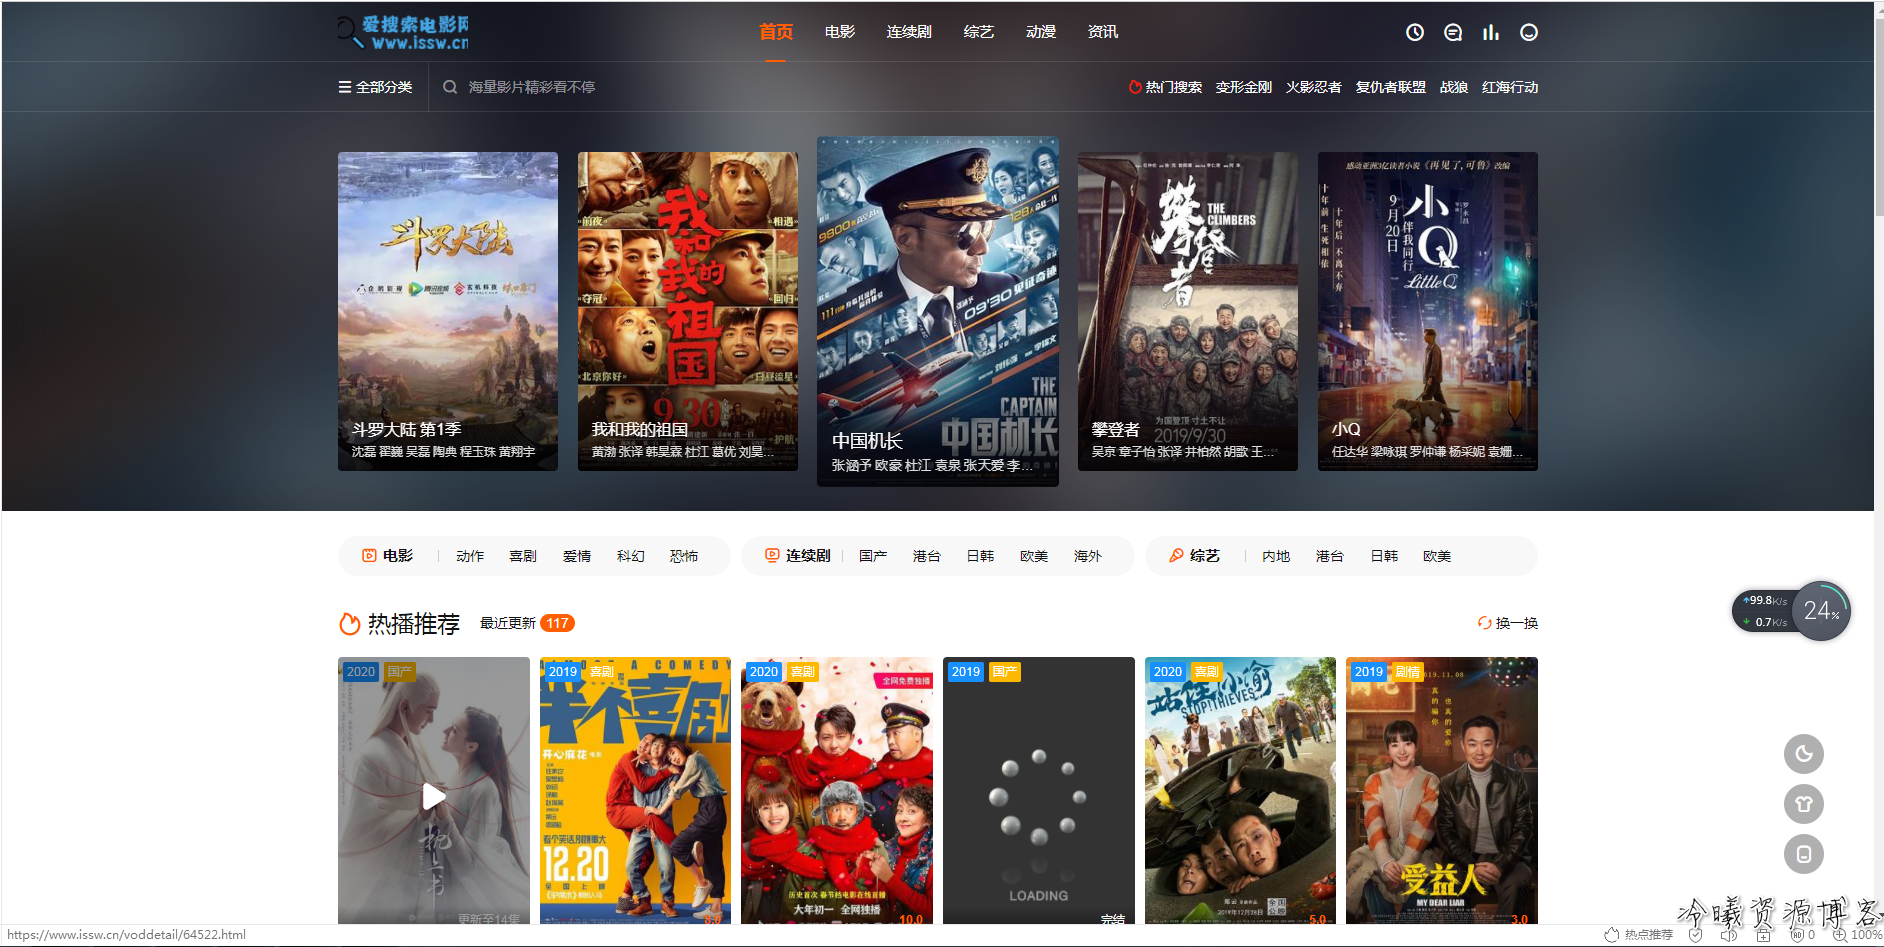Open the 2020 喜剧 red scarf poster

(x=837, y=790)
